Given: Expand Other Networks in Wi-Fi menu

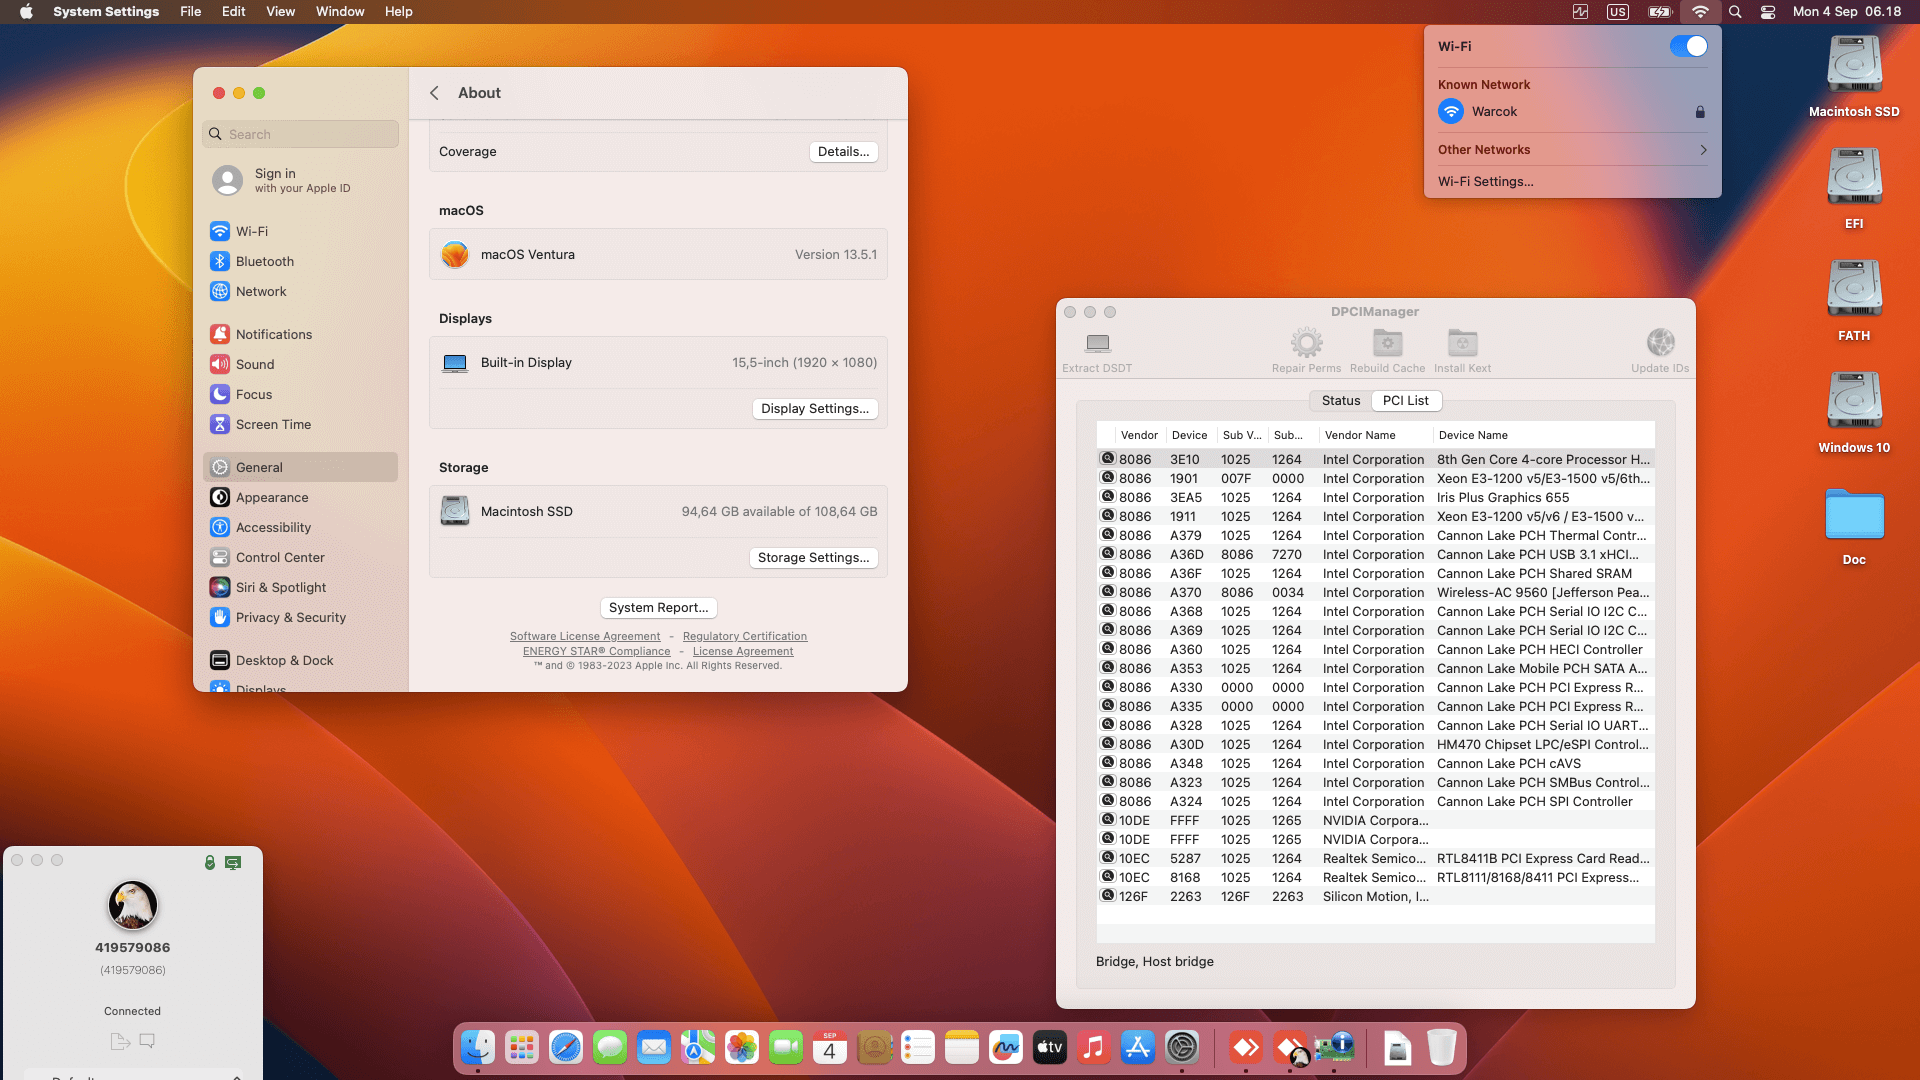Looking at the screenshot, I should 1572,149.
